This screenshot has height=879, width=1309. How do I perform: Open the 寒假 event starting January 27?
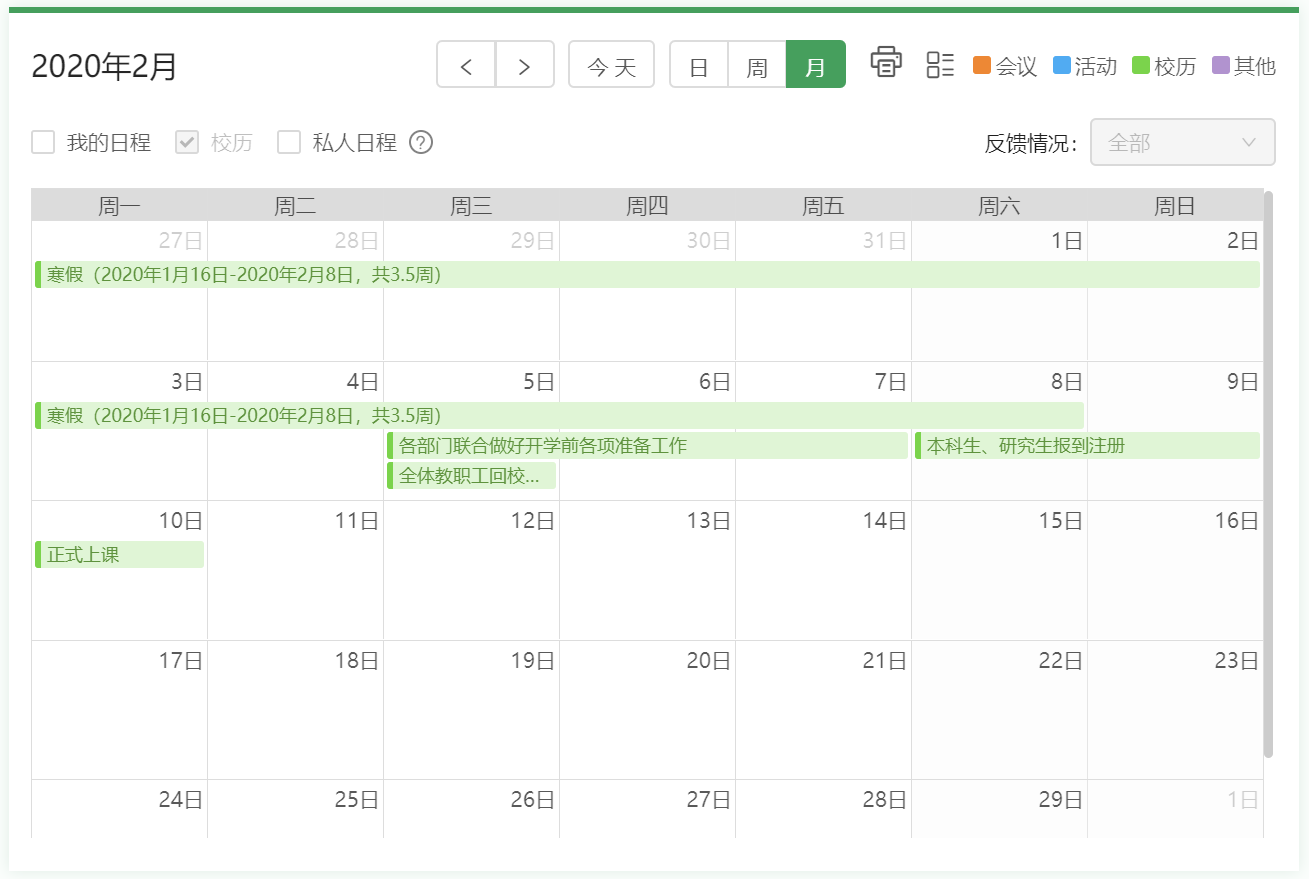647,275
